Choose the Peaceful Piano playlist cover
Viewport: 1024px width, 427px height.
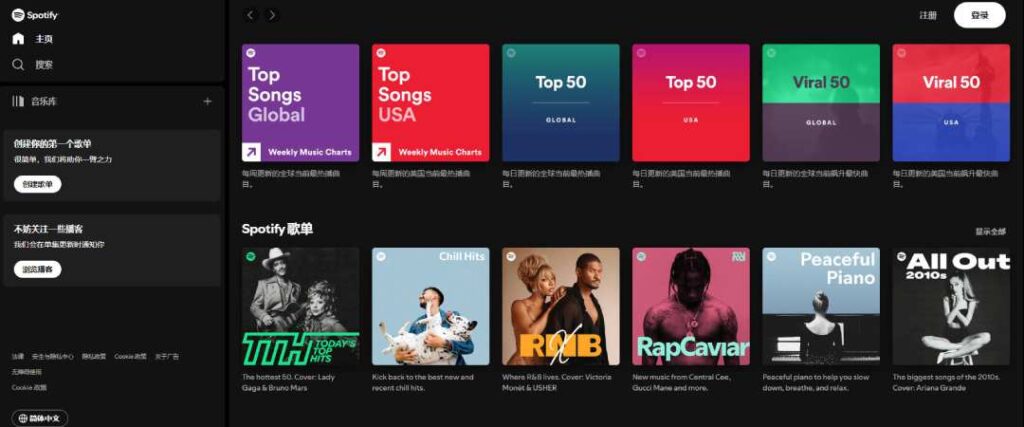pos(821,306)
